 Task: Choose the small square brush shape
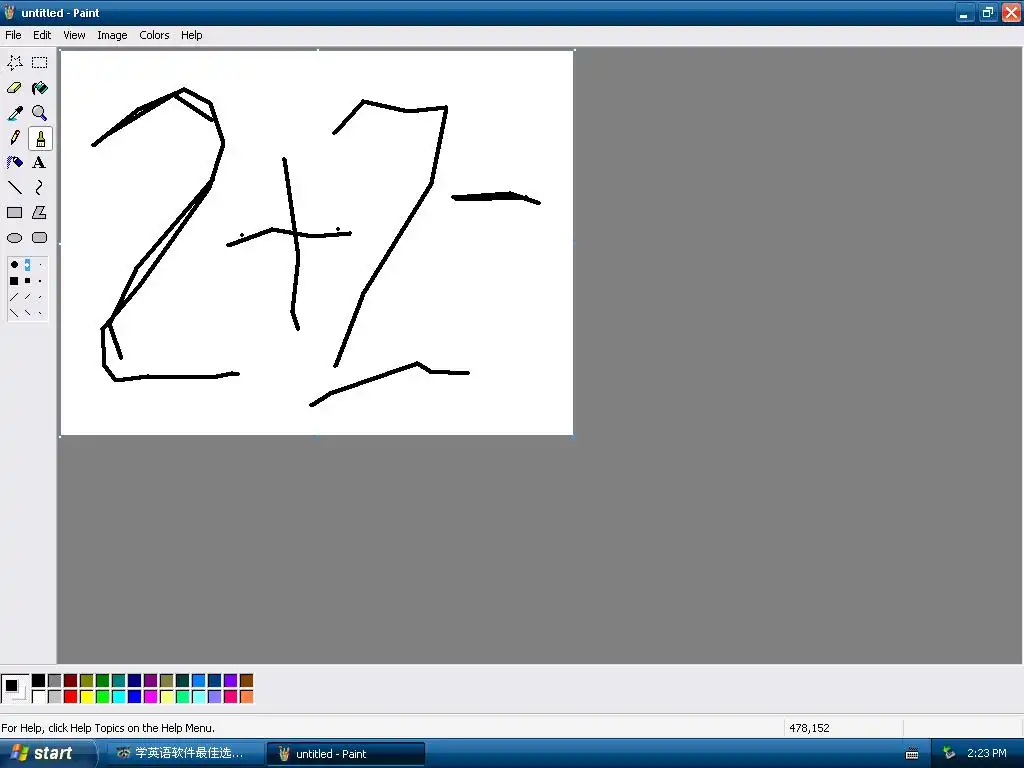[x=40, y=281]
